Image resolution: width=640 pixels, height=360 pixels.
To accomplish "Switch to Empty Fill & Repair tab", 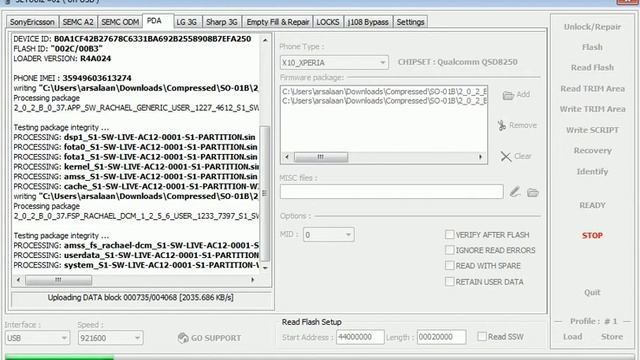I will (x=278, y=22).
